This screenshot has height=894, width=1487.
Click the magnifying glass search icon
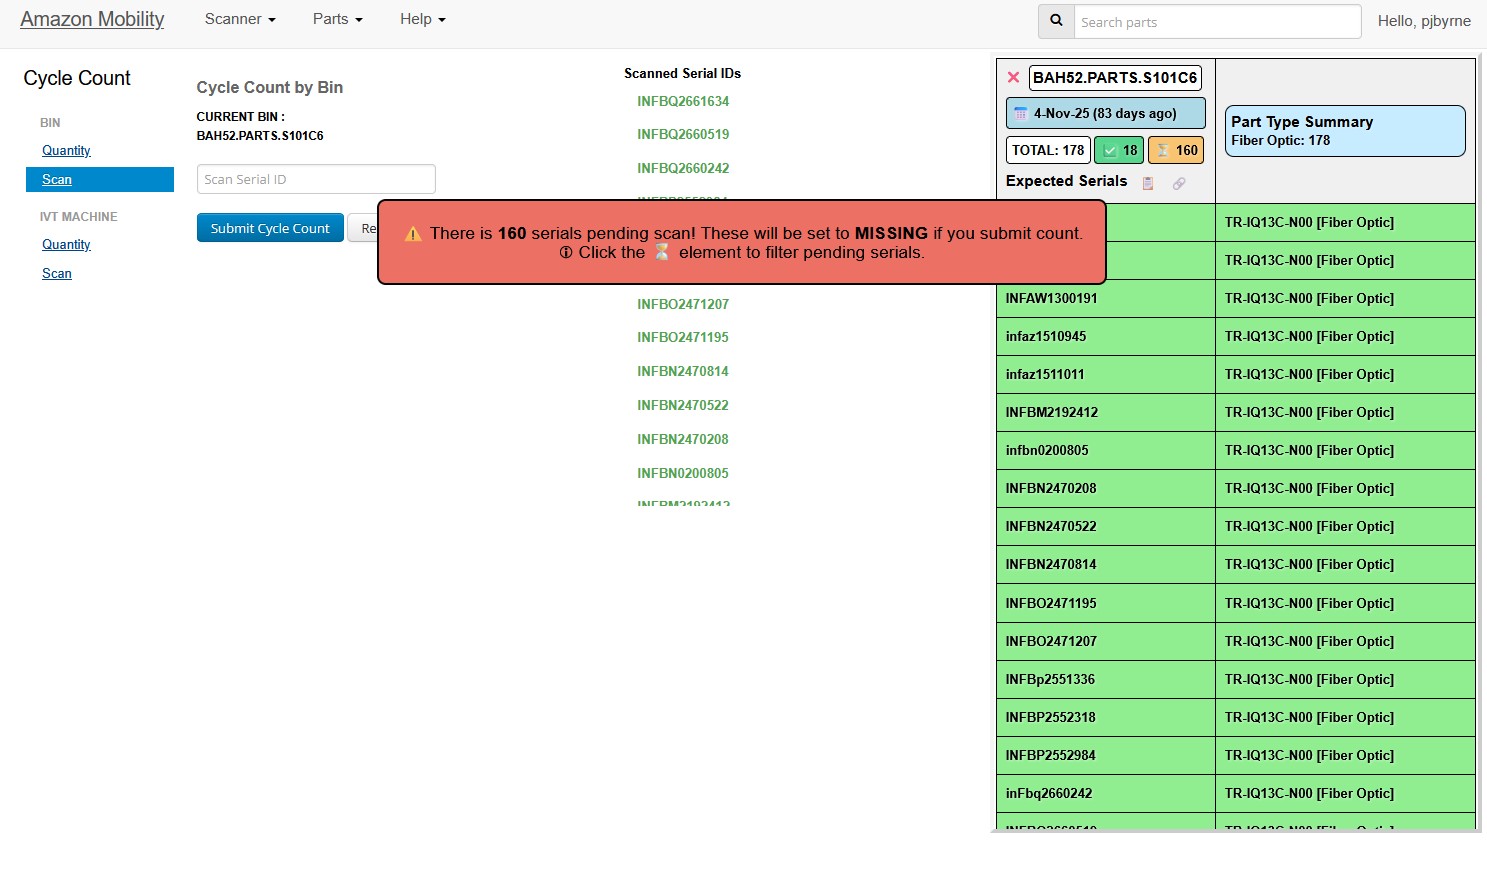click(1056, 21)
